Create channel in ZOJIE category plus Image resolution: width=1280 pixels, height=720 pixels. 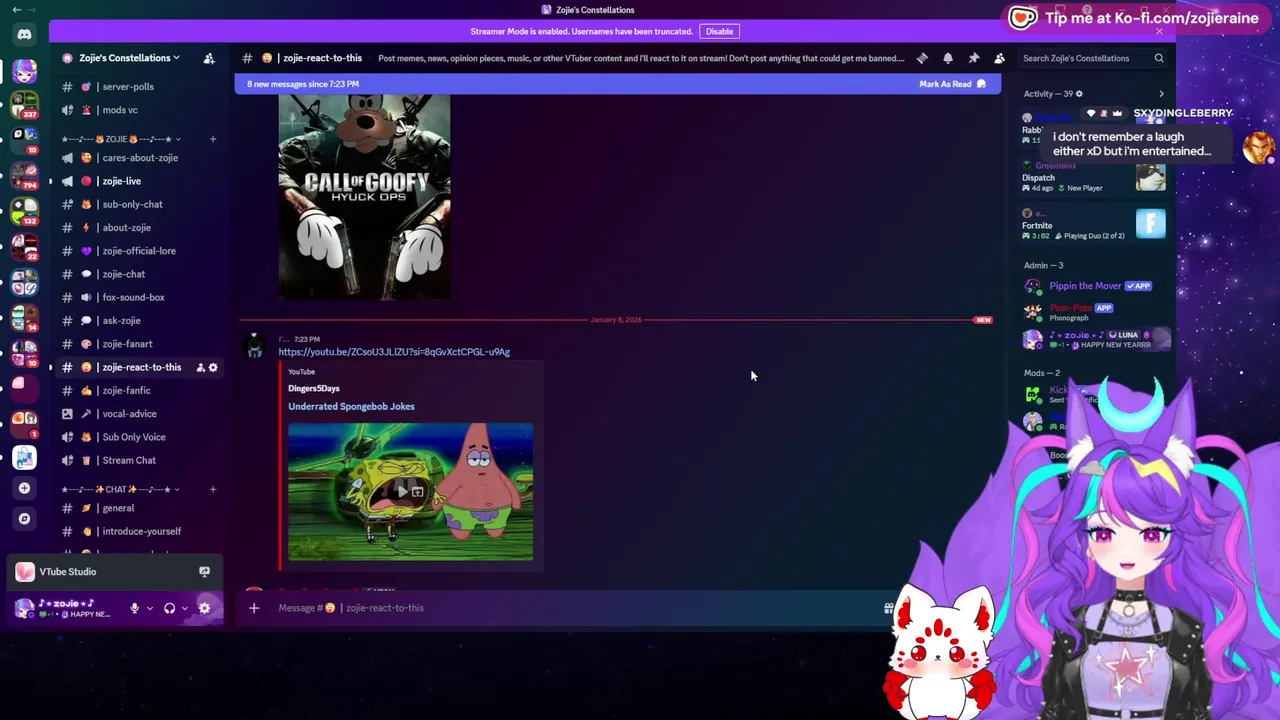213,139
